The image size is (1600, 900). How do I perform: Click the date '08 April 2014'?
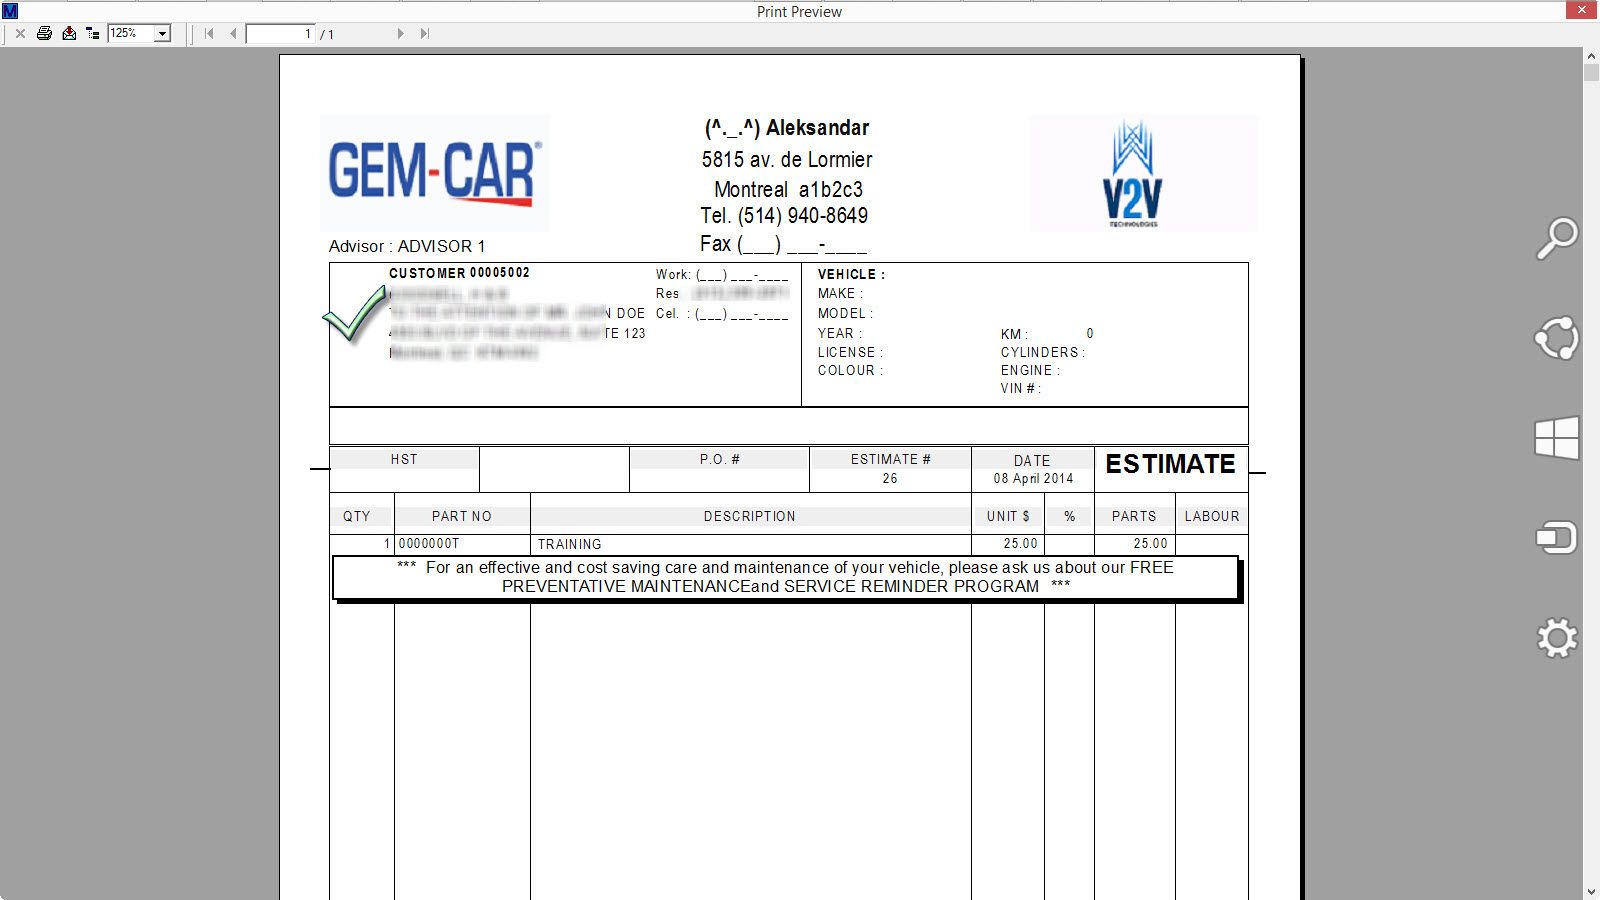[x=1033, y=478]
